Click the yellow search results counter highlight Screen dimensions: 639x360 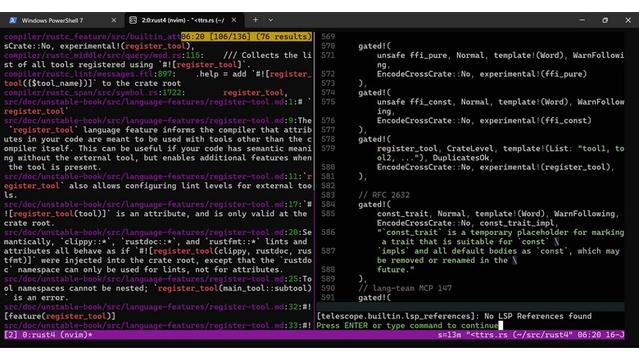coord(247,37)
